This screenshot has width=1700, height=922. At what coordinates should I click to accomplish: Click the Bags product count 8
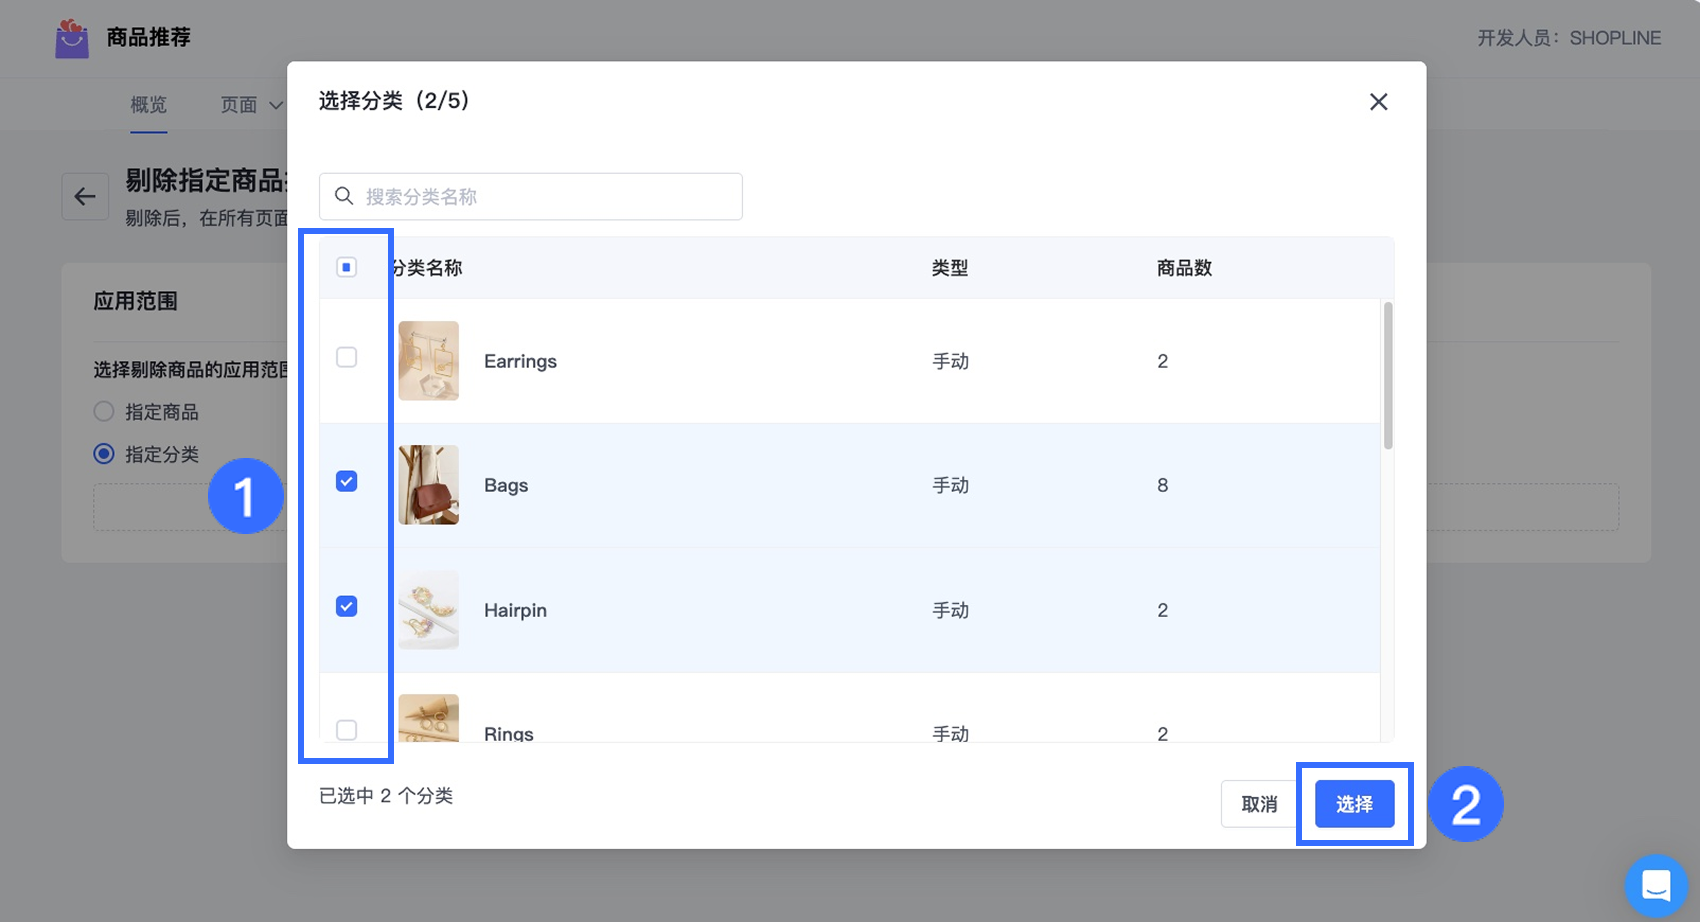pyautogui.click(x=1162, y=485)
